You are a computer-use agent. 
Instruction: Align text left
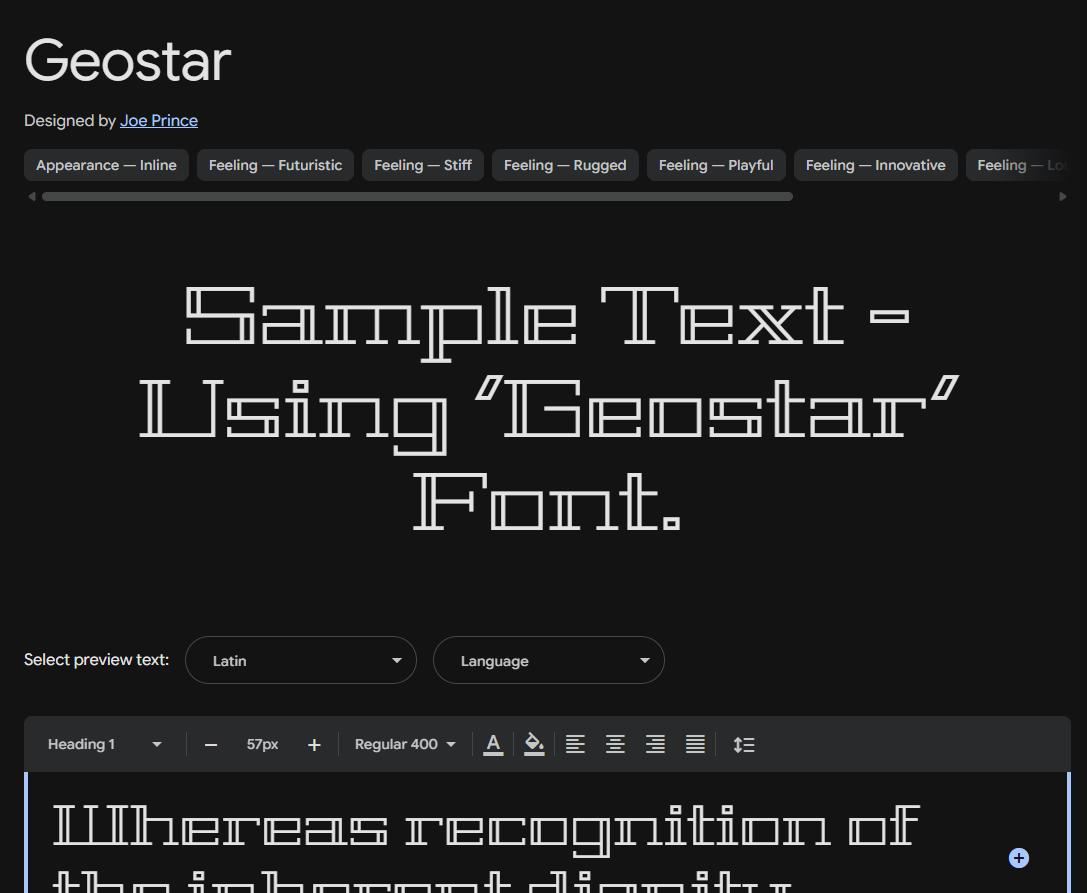[x=575, y=745]
